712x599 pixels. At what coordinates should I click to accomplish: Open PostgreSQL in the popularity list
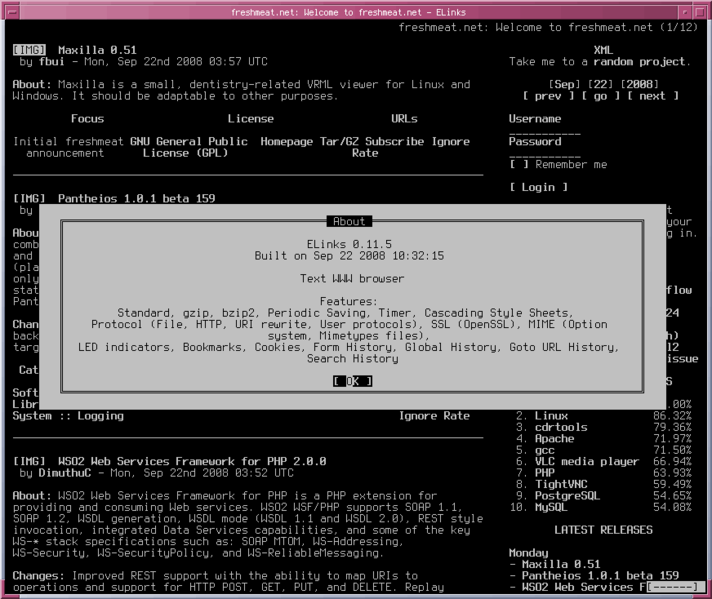(x=567, y=495)
